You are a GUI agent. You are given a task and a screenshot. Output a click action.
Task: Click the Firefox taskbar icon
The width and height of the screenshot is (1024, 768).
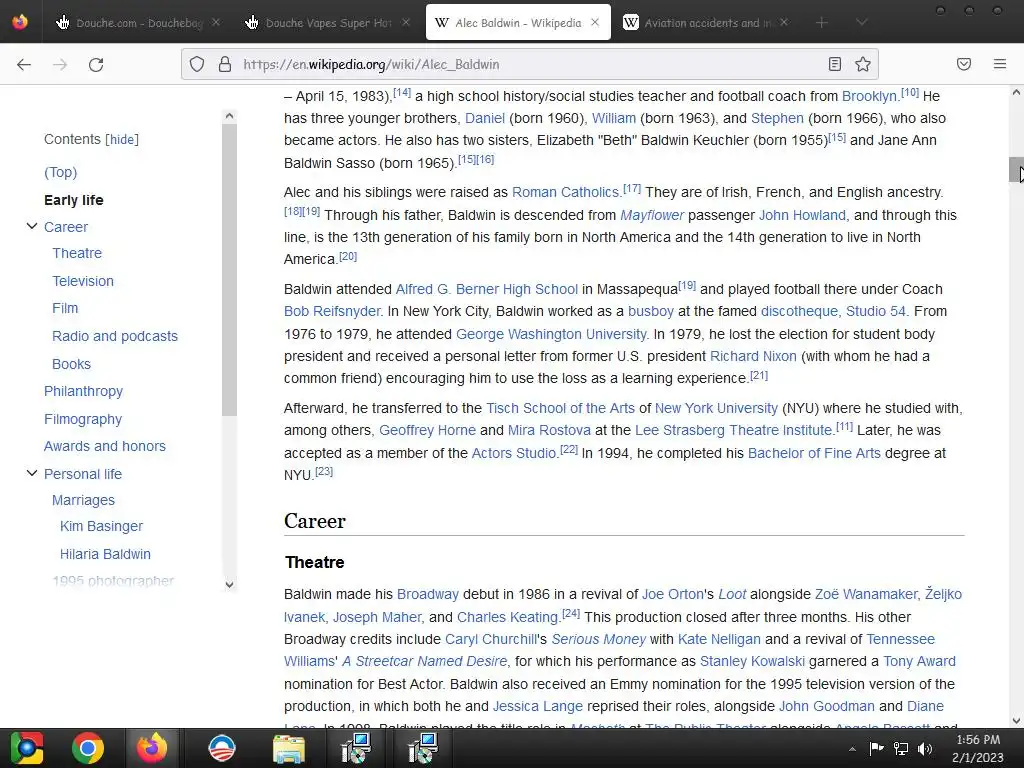click(x=152, y=748)
